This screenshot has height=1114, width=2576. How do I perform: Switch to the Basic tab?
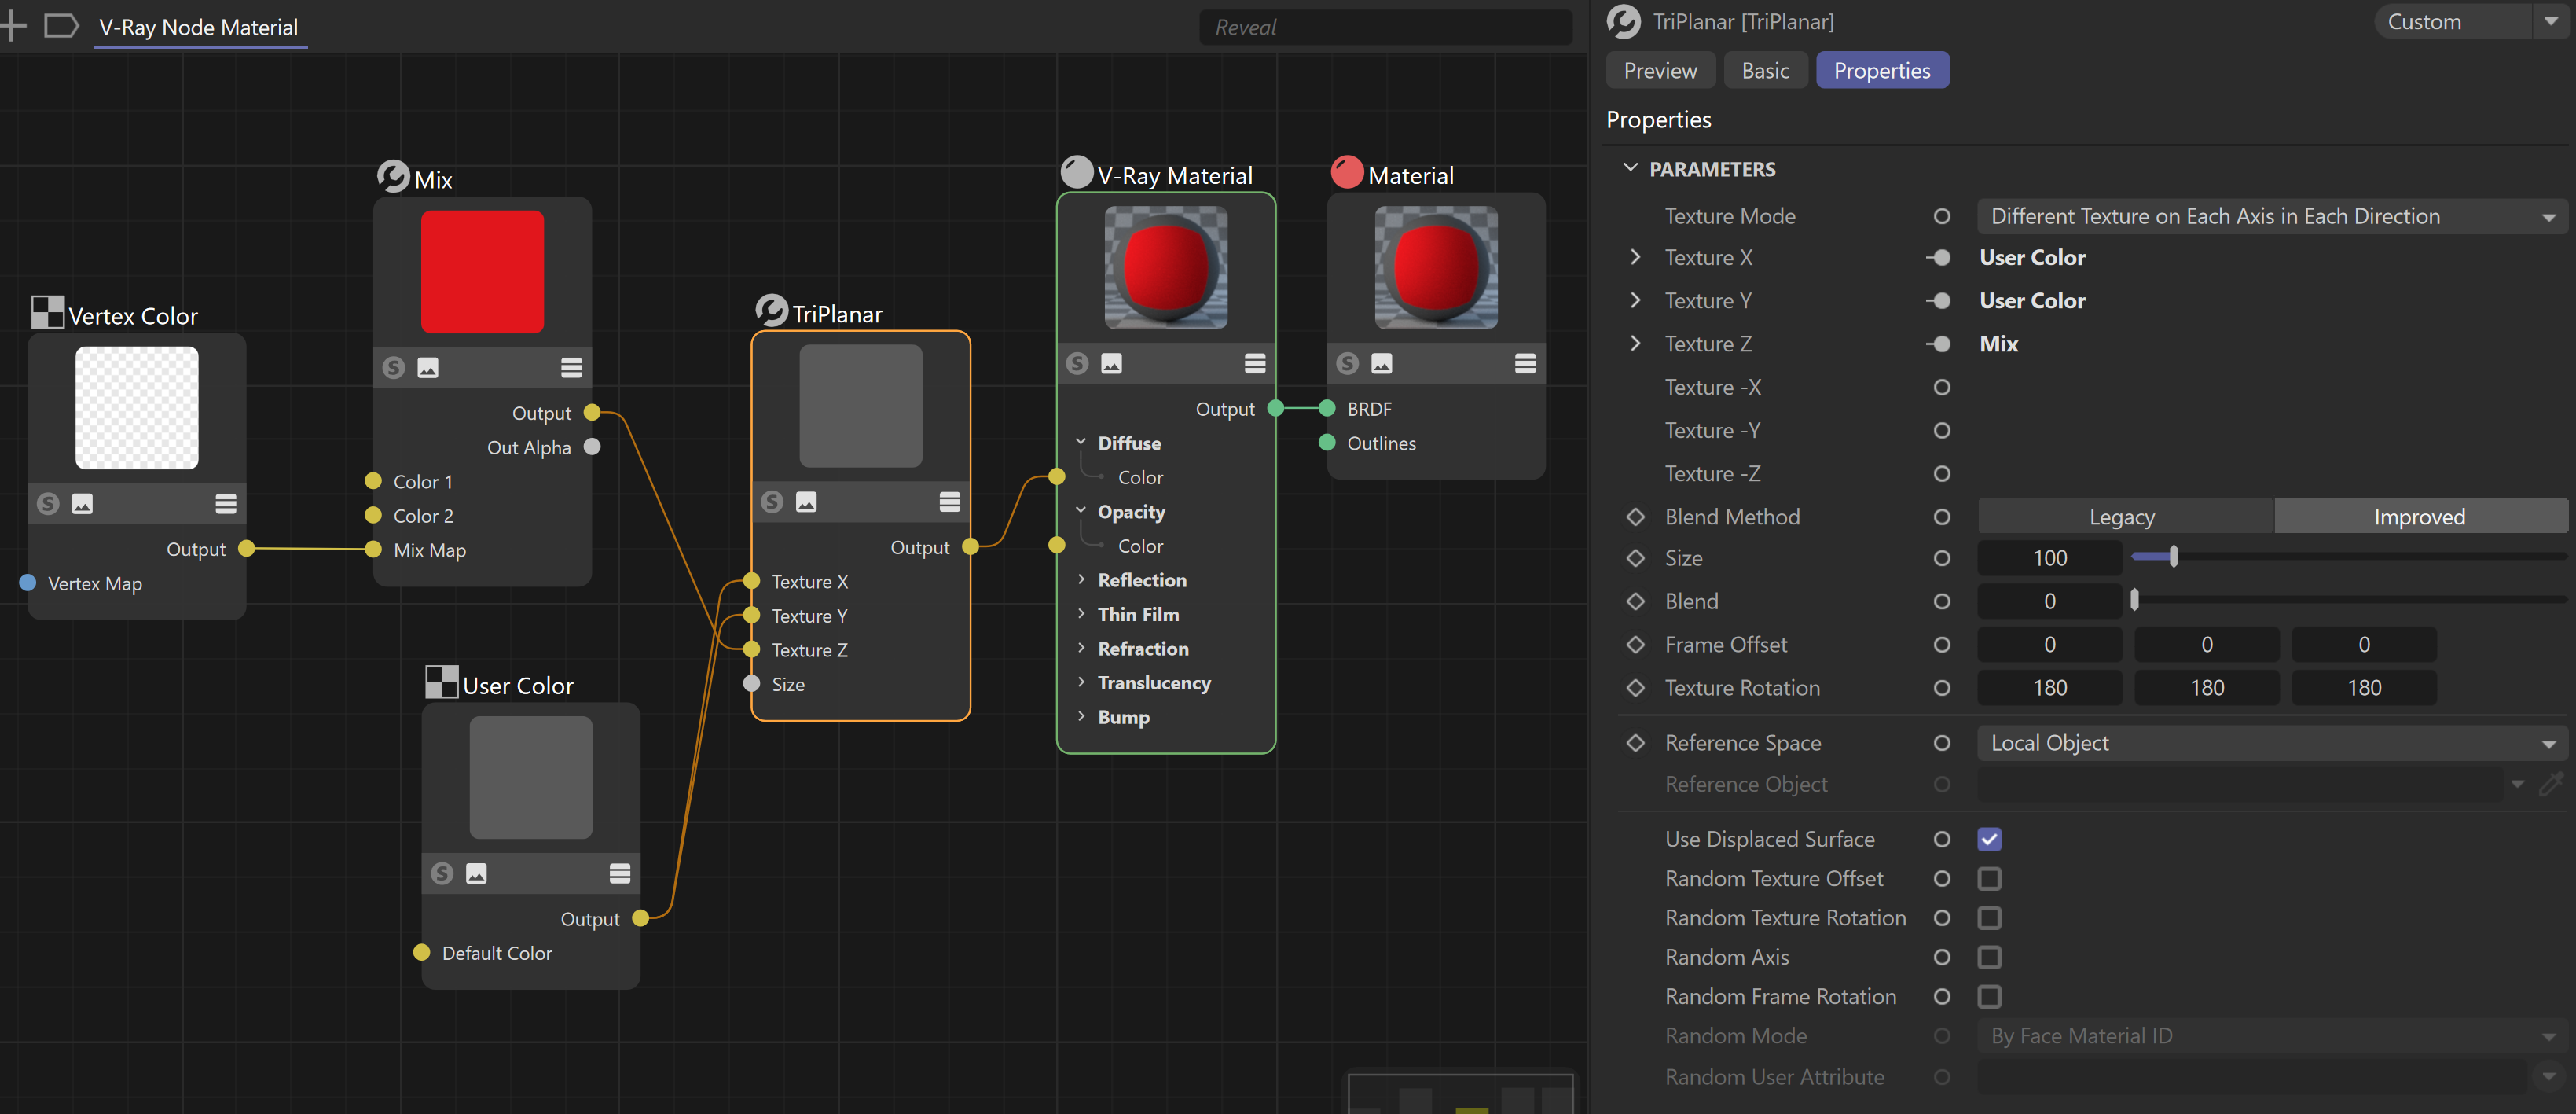click(1765, 71)
